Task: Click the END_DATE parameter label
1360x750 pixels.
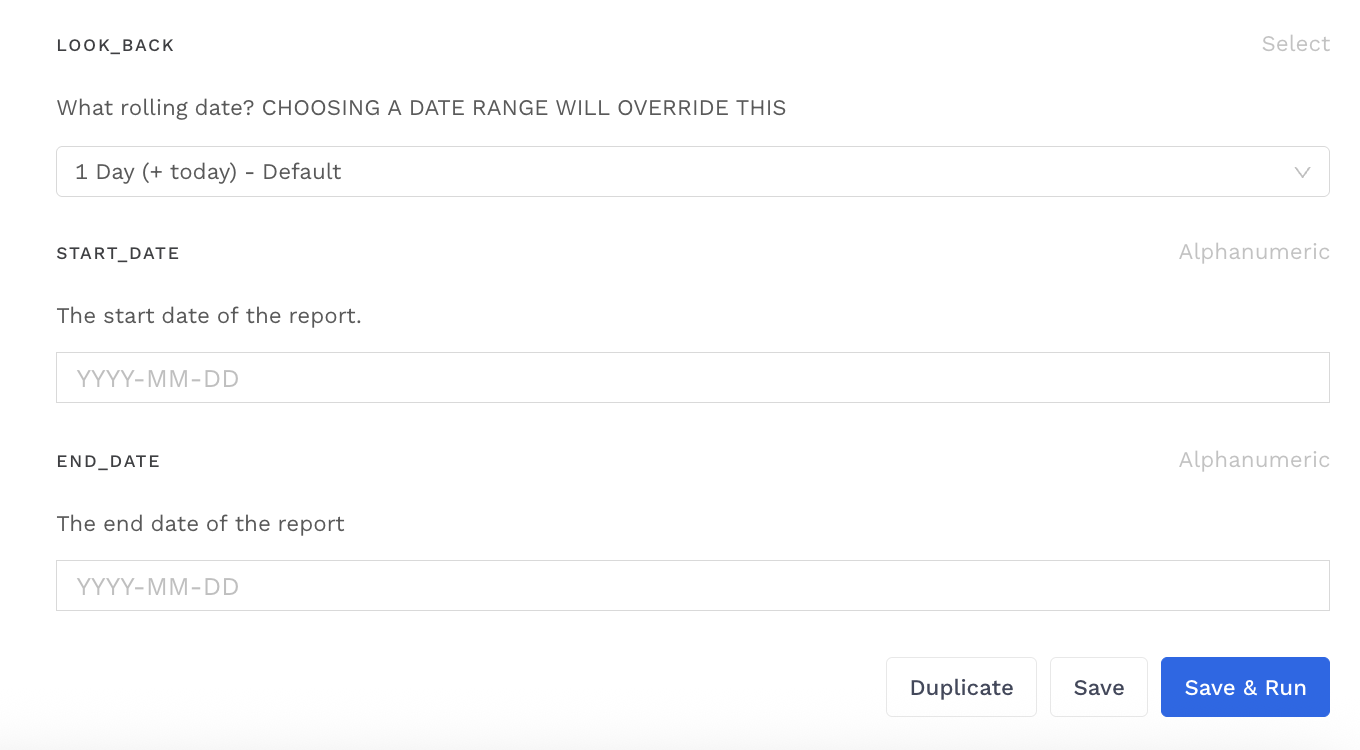Action: click(108, 462)
